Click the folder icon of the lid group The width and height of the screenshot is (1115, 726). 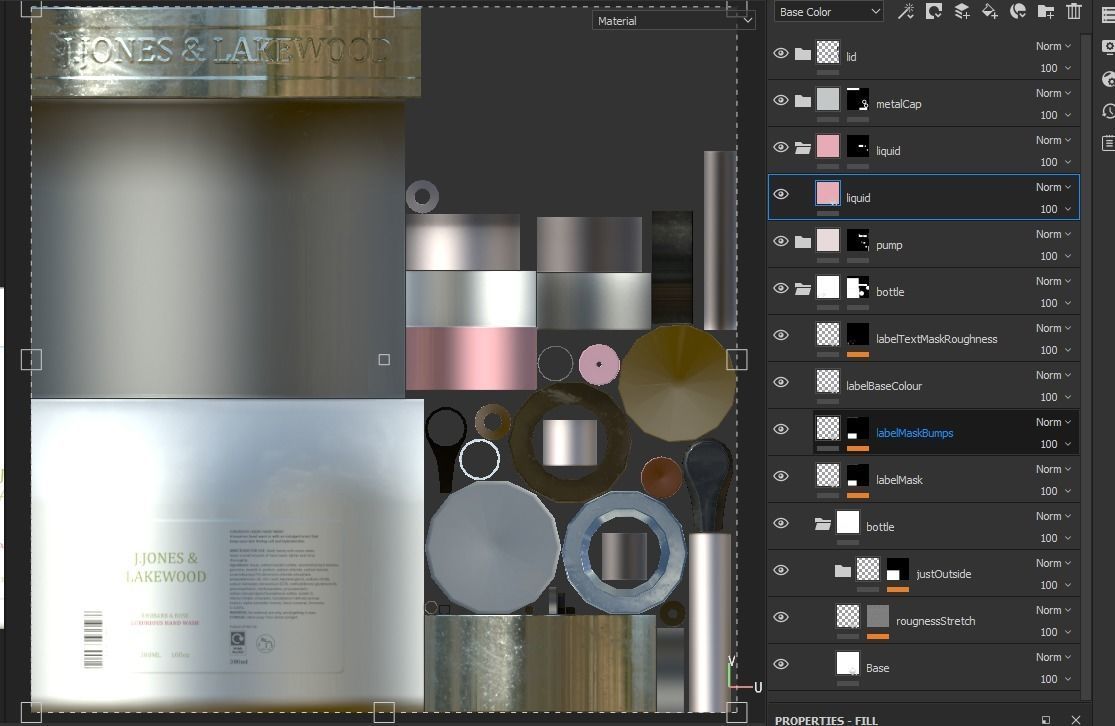[x=803, y=54]
